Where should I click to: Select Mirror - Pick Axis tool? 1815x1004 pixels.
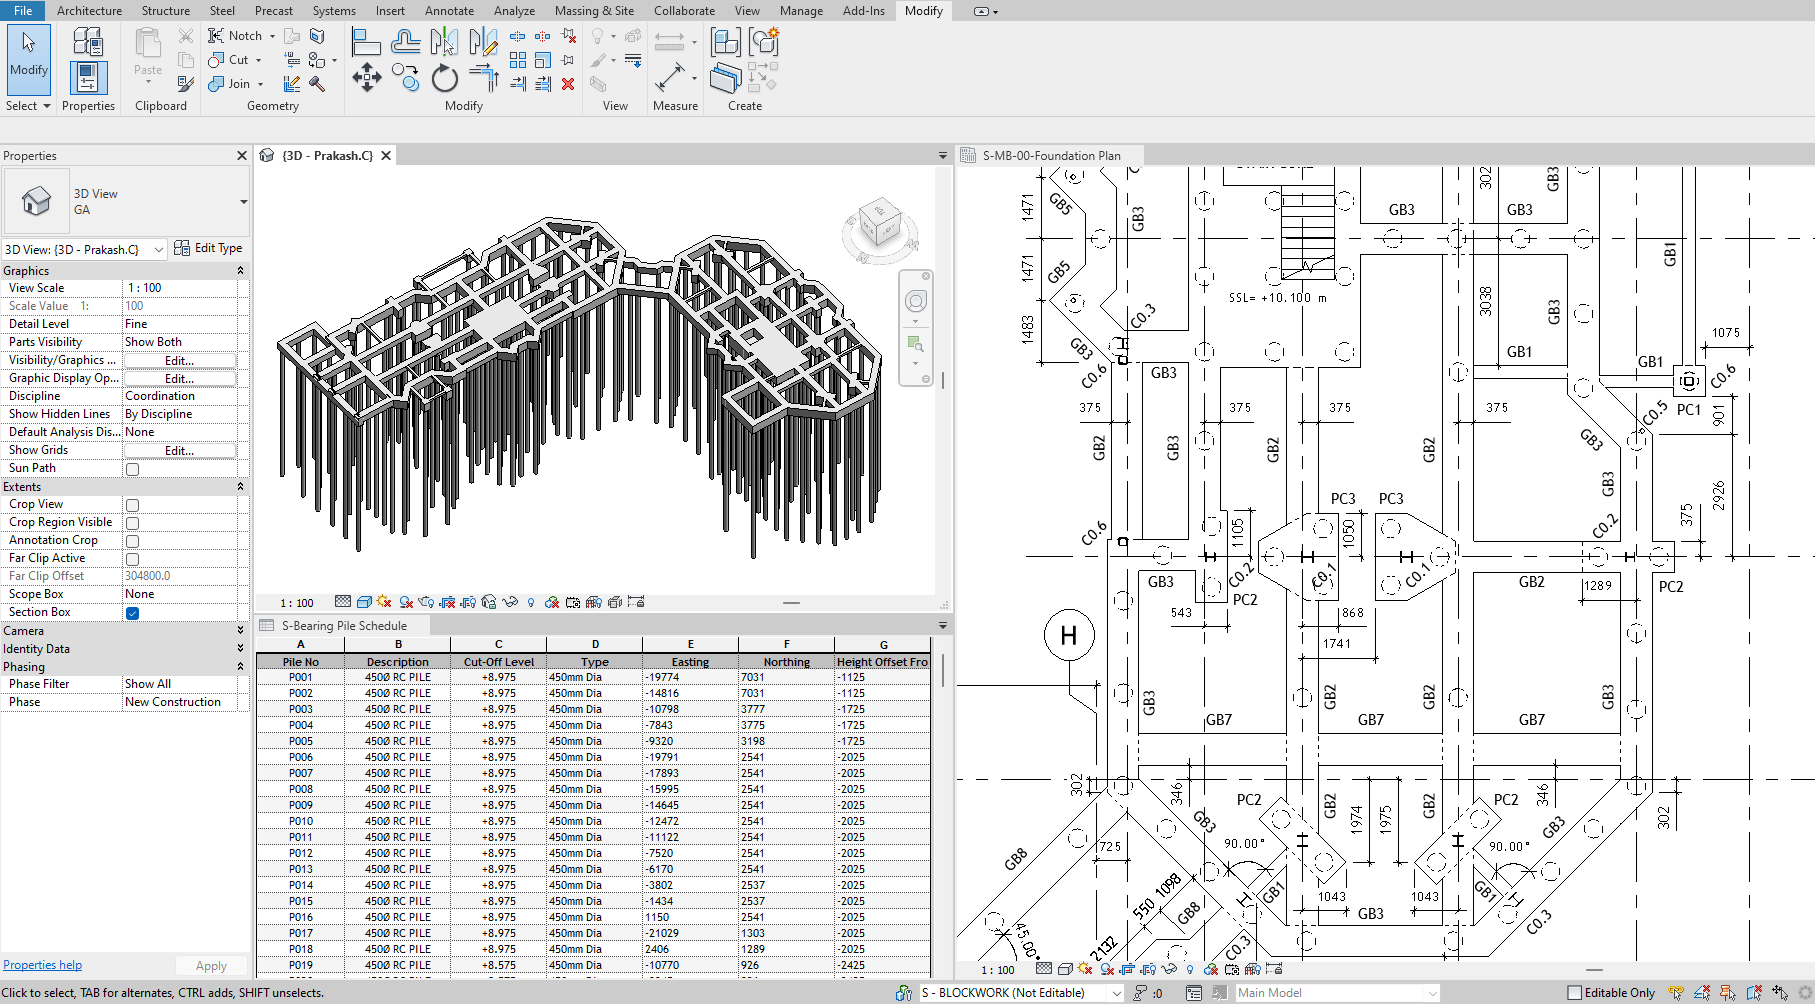443,41
